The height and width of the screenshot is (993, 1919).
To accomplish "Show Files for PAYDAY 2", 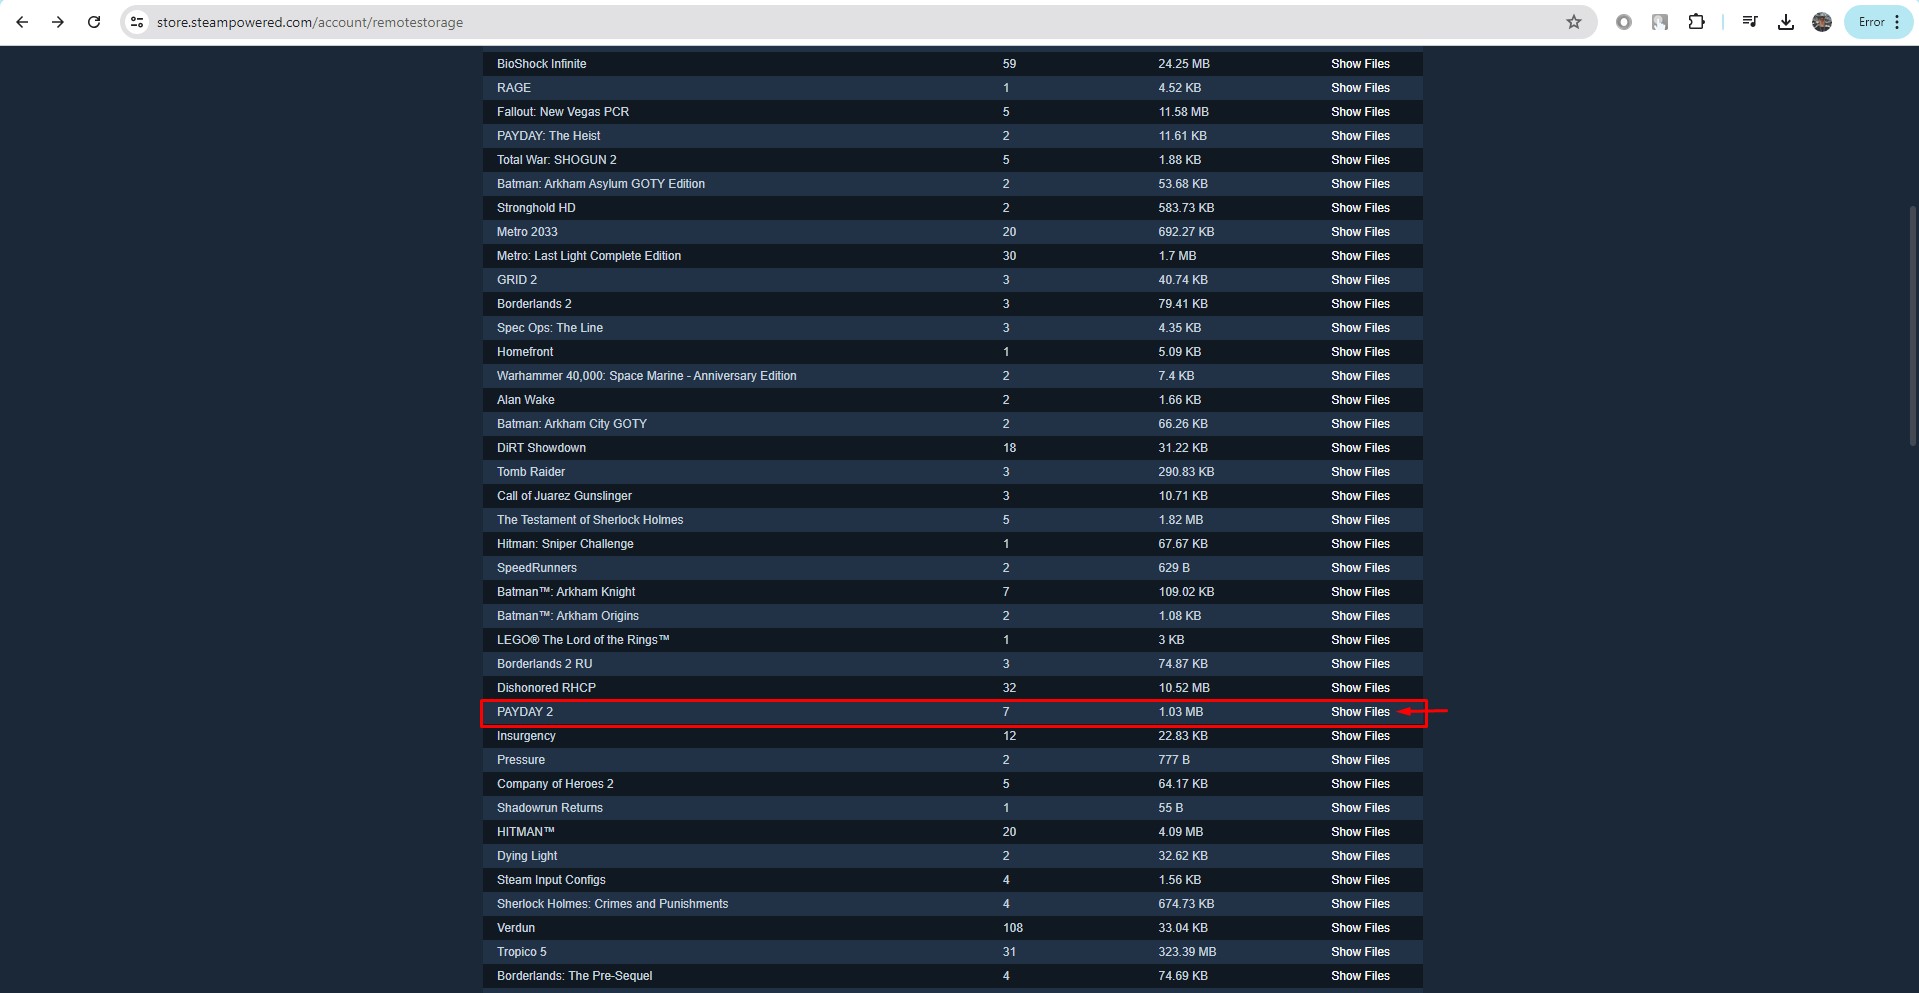I will 1360,712.
